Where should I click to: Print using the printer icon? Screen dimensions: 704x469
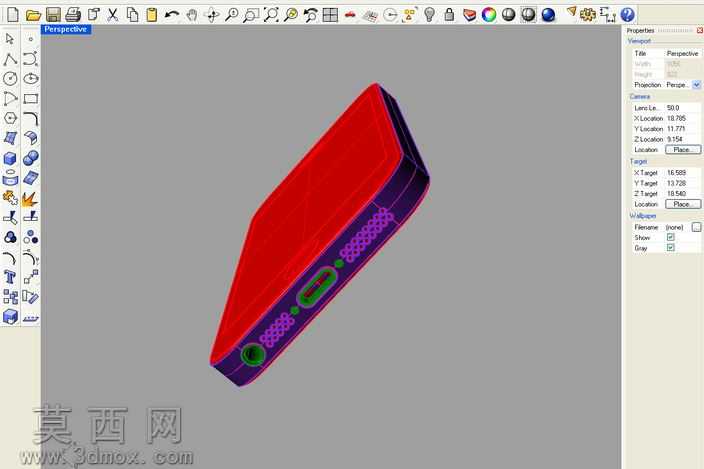point(73,15)
